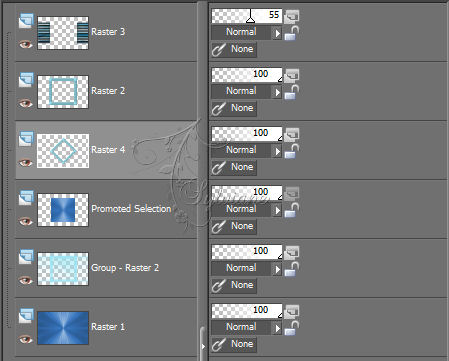Click the link icon of Raster 2
Screen dimensions: 449x361
[218, 108]
